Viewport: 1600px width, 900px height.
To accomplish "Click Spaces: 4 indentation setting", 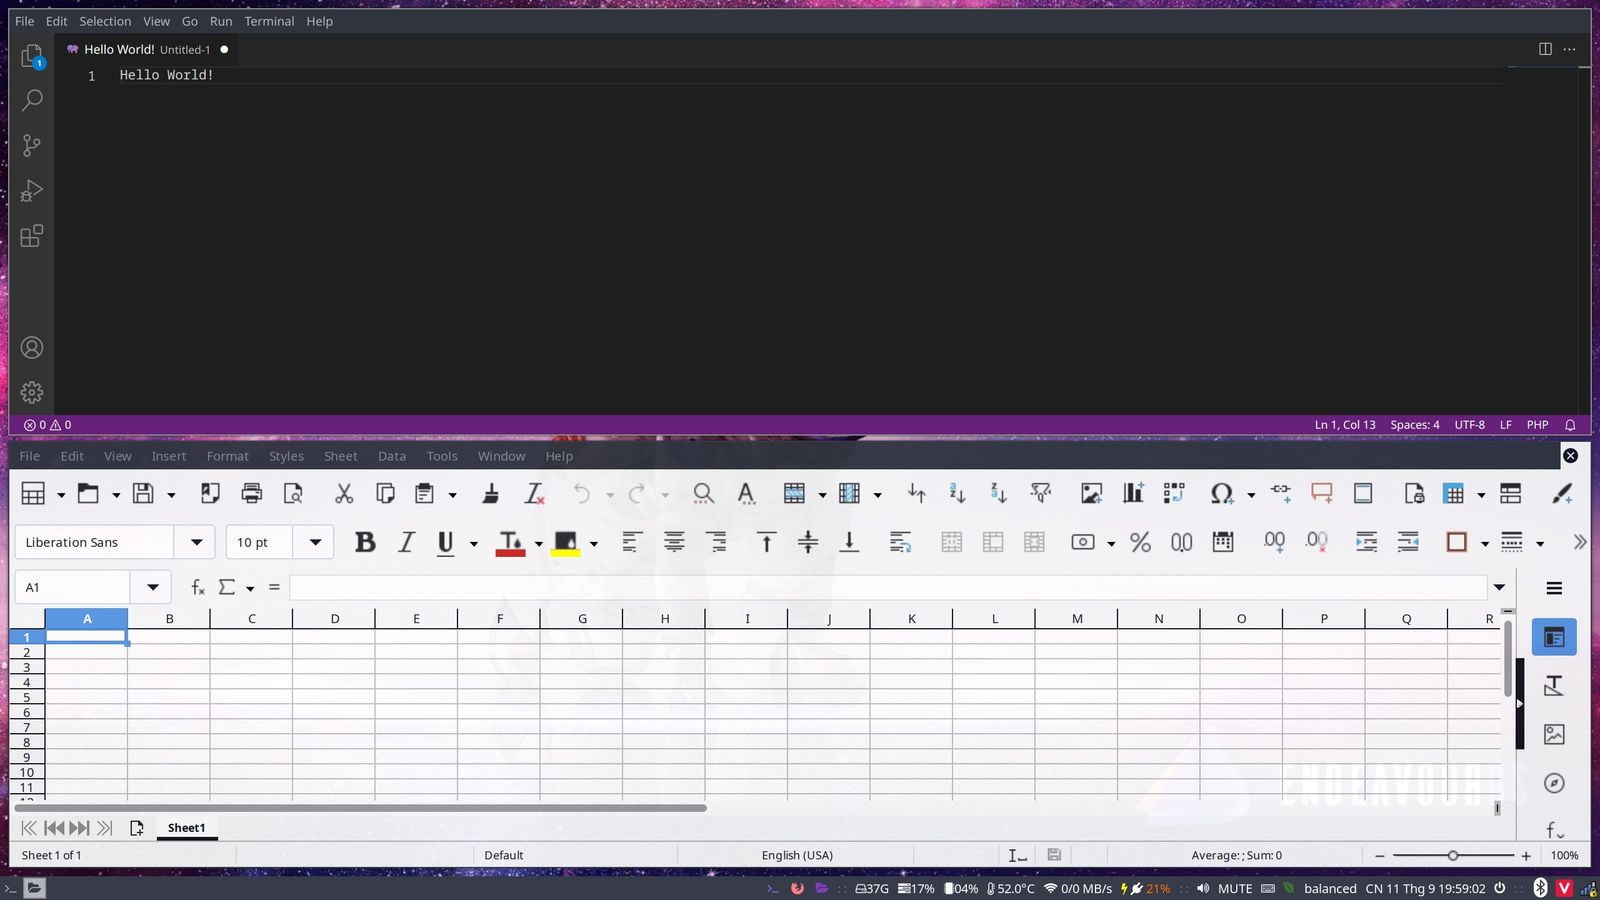I will 1414,425.
